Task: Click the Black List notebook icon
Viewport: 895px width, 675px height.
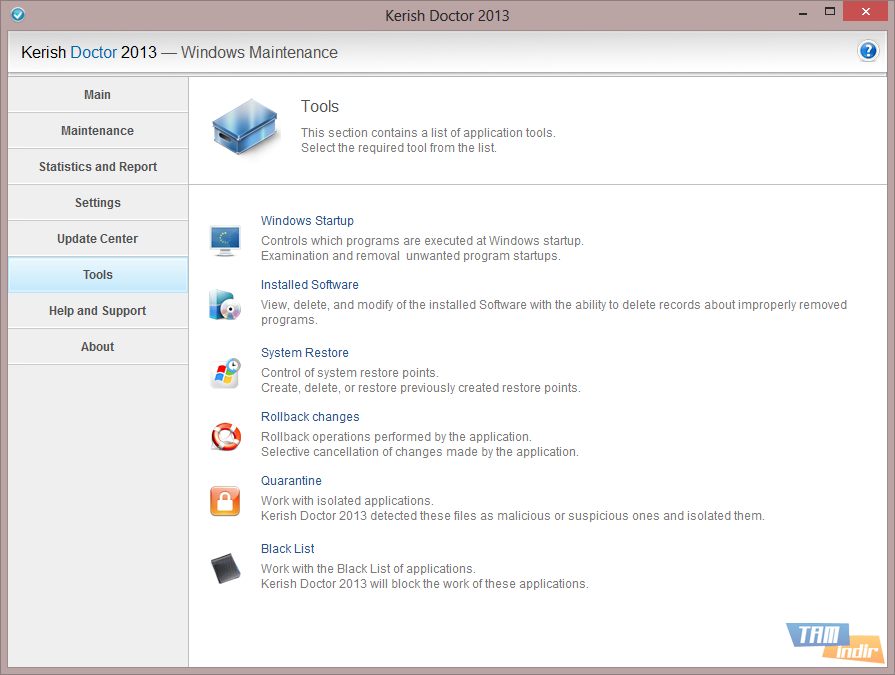Action: (x=225, y=568)
